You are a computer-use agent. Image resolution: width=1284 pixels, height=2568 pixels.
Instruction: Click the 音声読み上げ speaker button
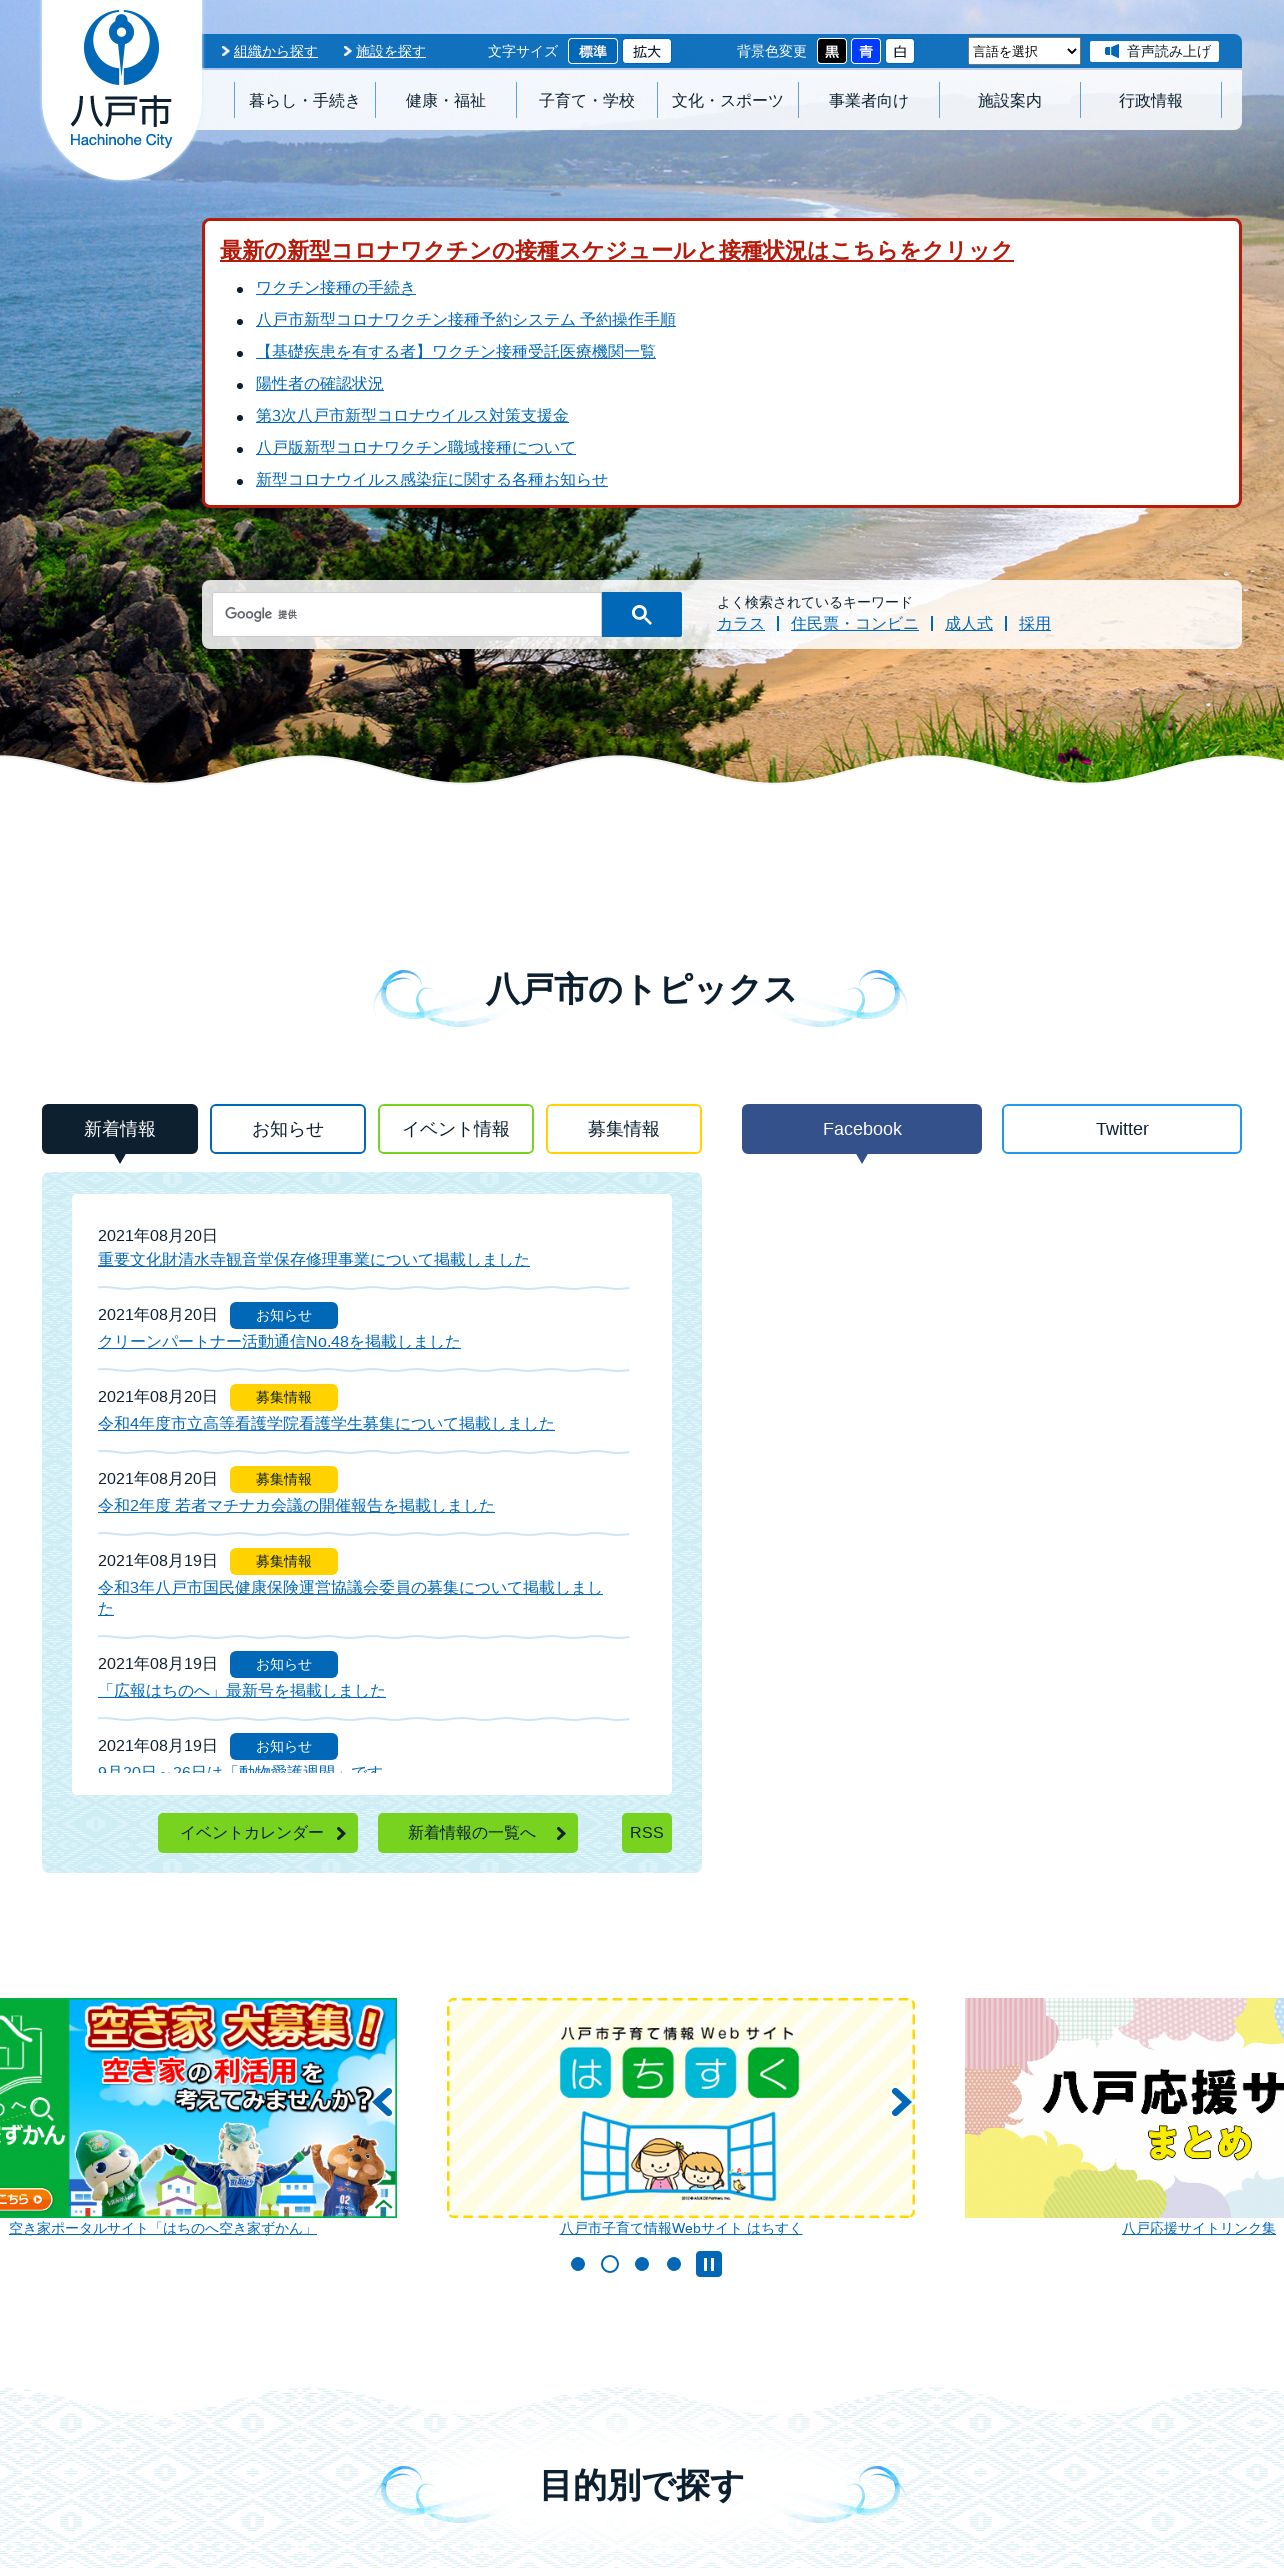[1154, 51]
